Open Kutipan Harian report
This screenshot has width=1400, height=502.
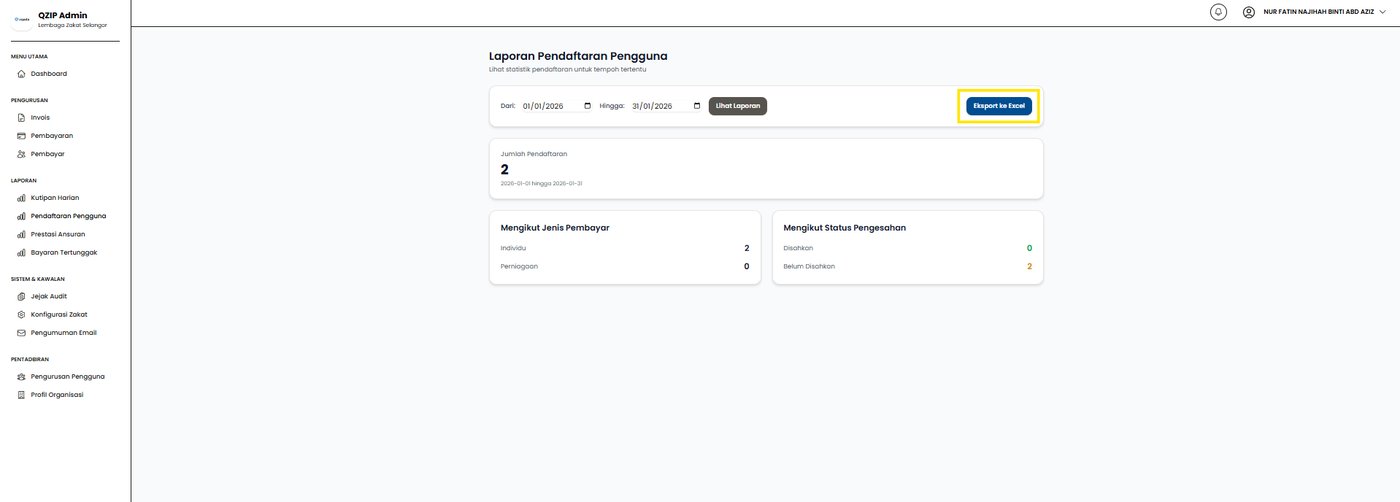[55, 198]
